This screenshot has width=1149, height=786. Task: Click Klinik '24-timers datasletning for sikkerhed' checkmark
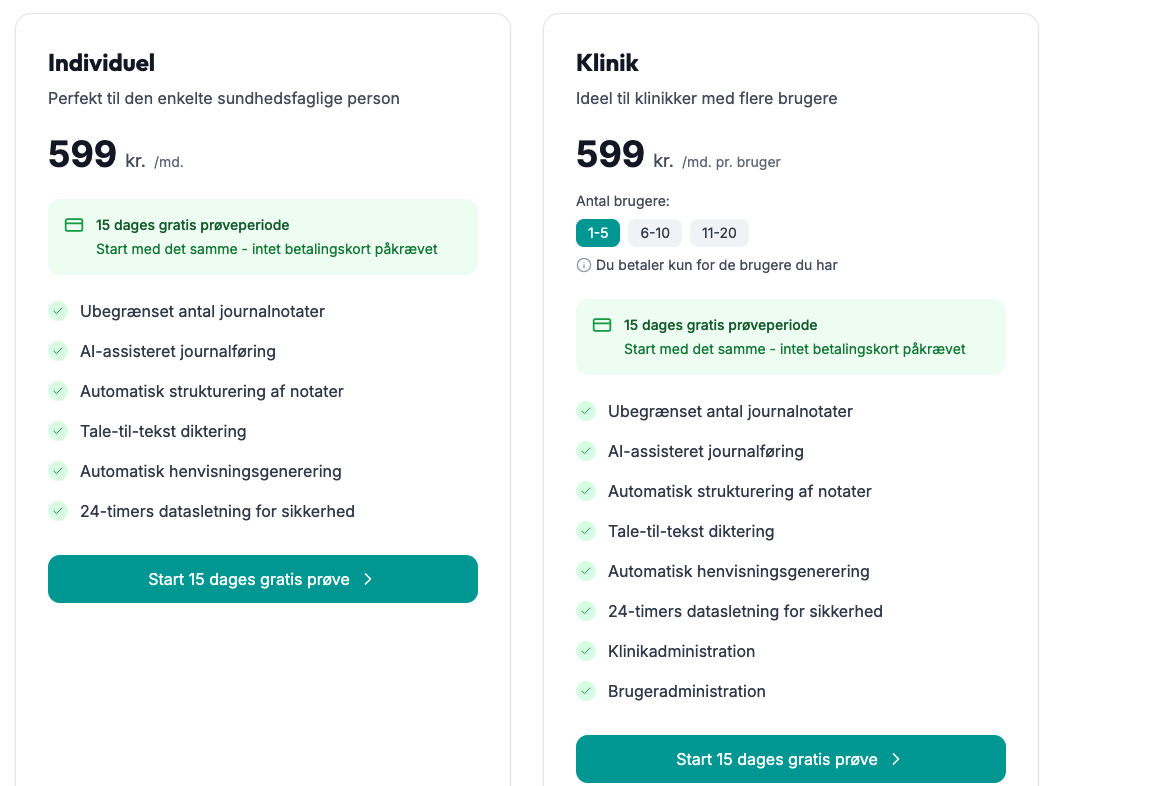click(x=586, y=611)
